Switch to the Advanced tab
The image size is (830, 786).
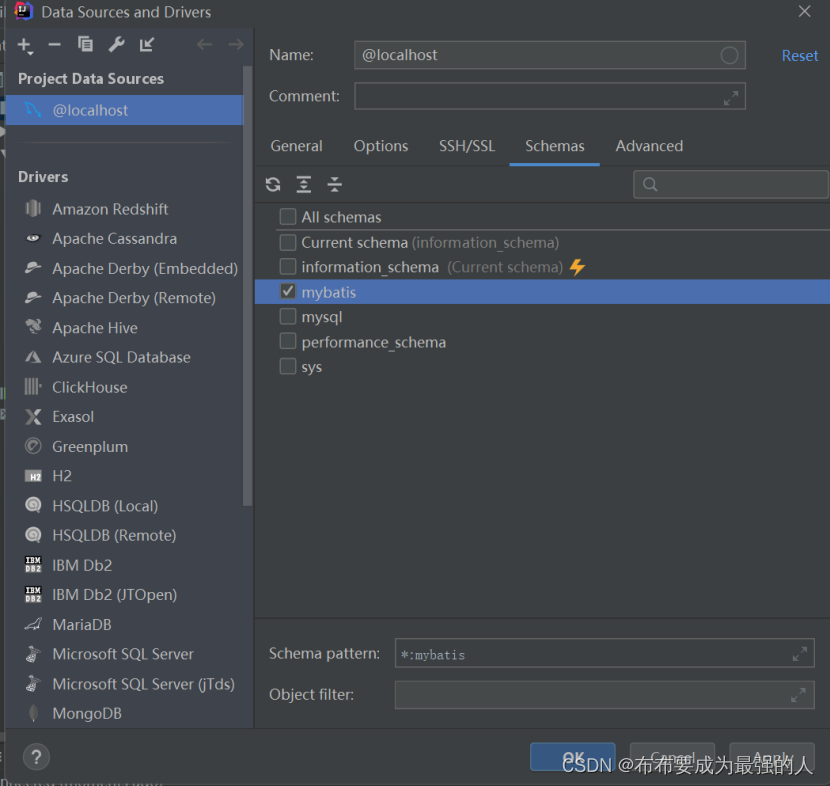pyautogui.click(x=649, y=146)
